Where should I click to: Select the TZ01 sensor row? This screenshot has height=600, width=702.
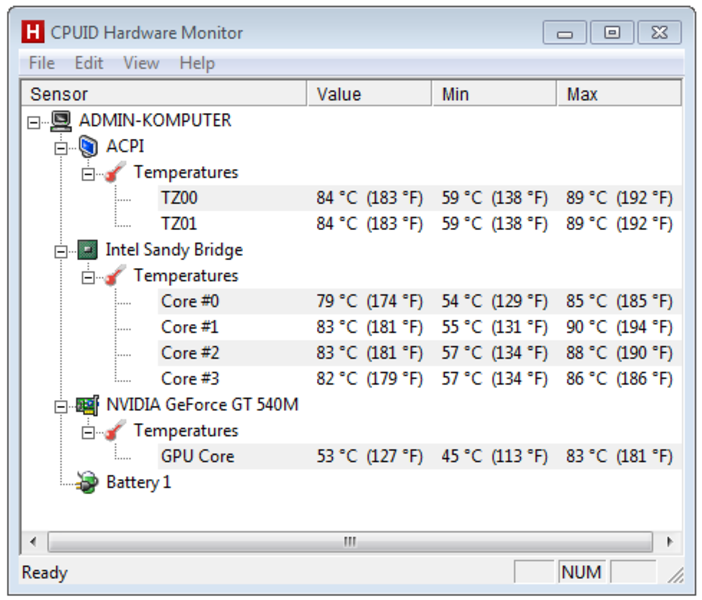(x=419, y=224)
